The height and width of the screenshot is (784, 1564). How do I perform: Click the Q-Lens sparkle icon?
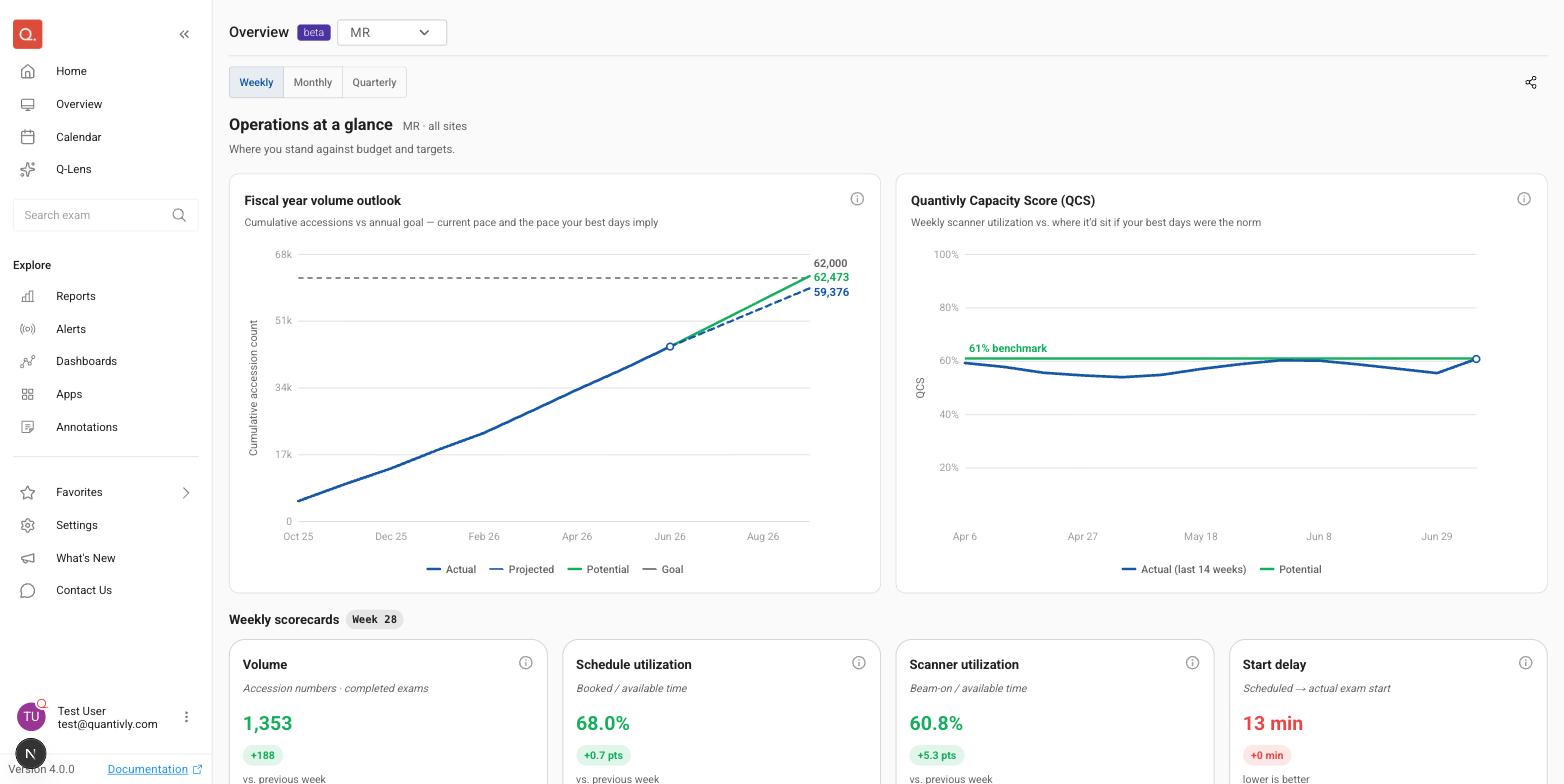(28, 169)
